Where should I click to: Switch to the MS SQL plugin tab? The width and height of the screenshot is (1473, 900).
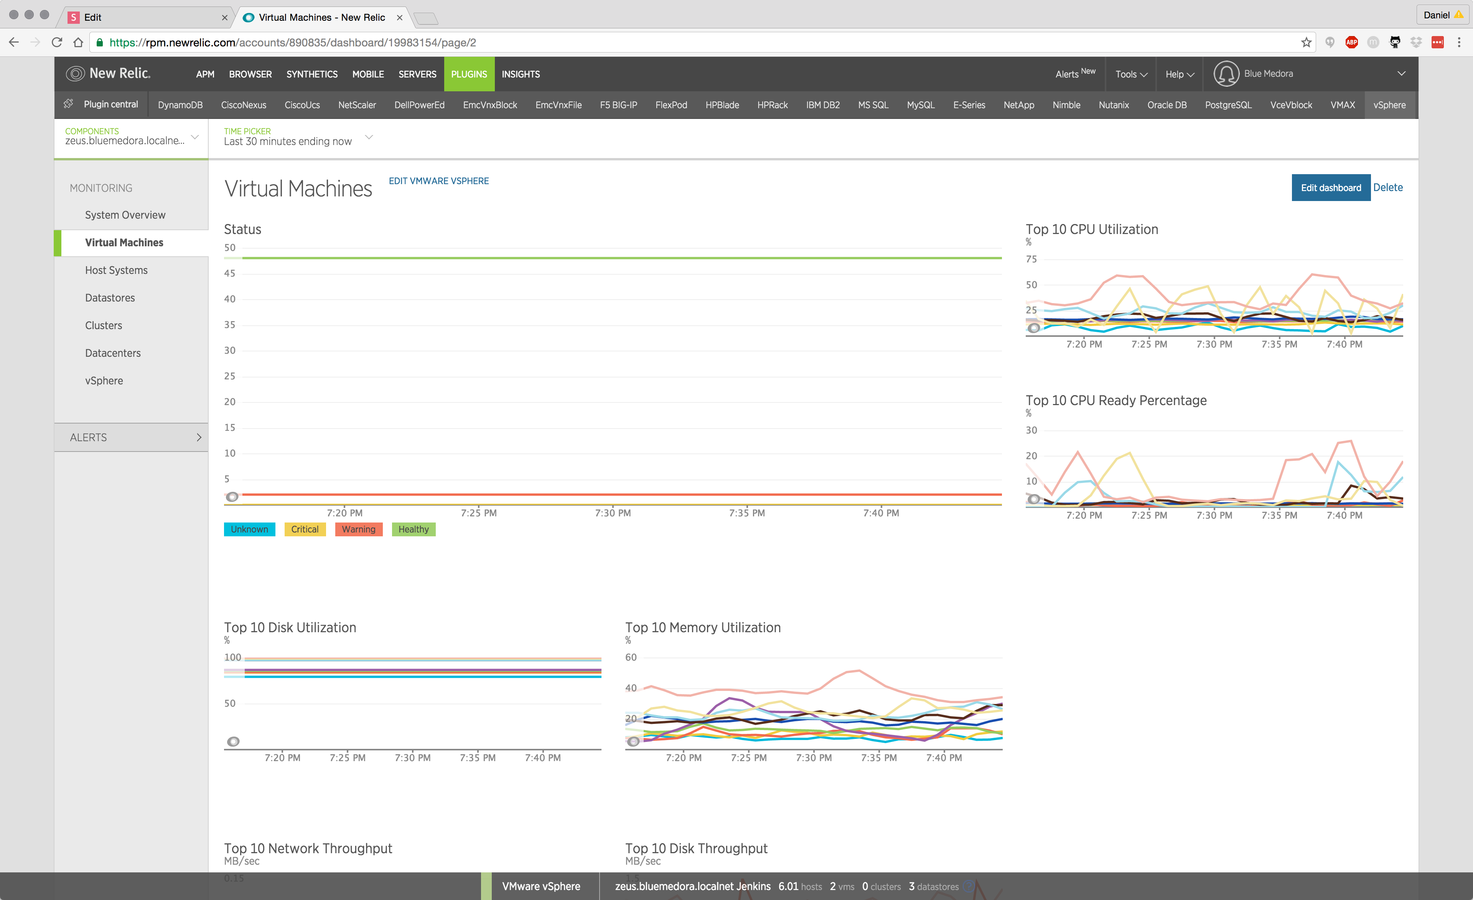pyautogui.click(x=873, y=105)
